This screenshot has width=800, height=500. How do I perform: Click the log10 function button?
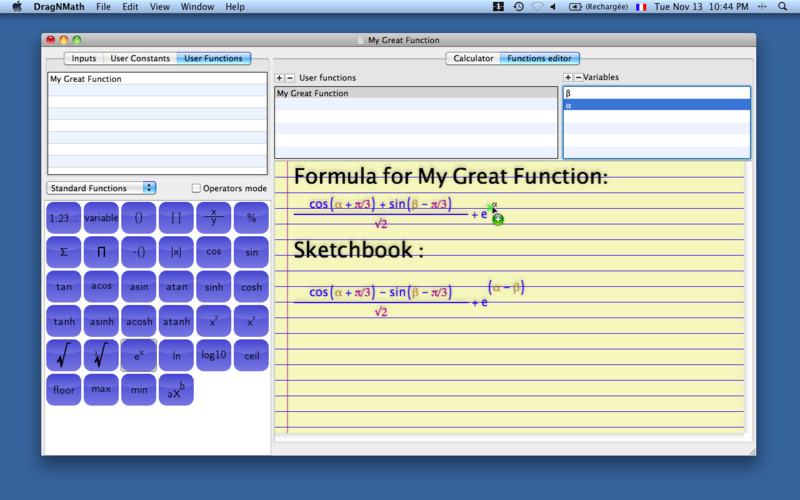213,355
